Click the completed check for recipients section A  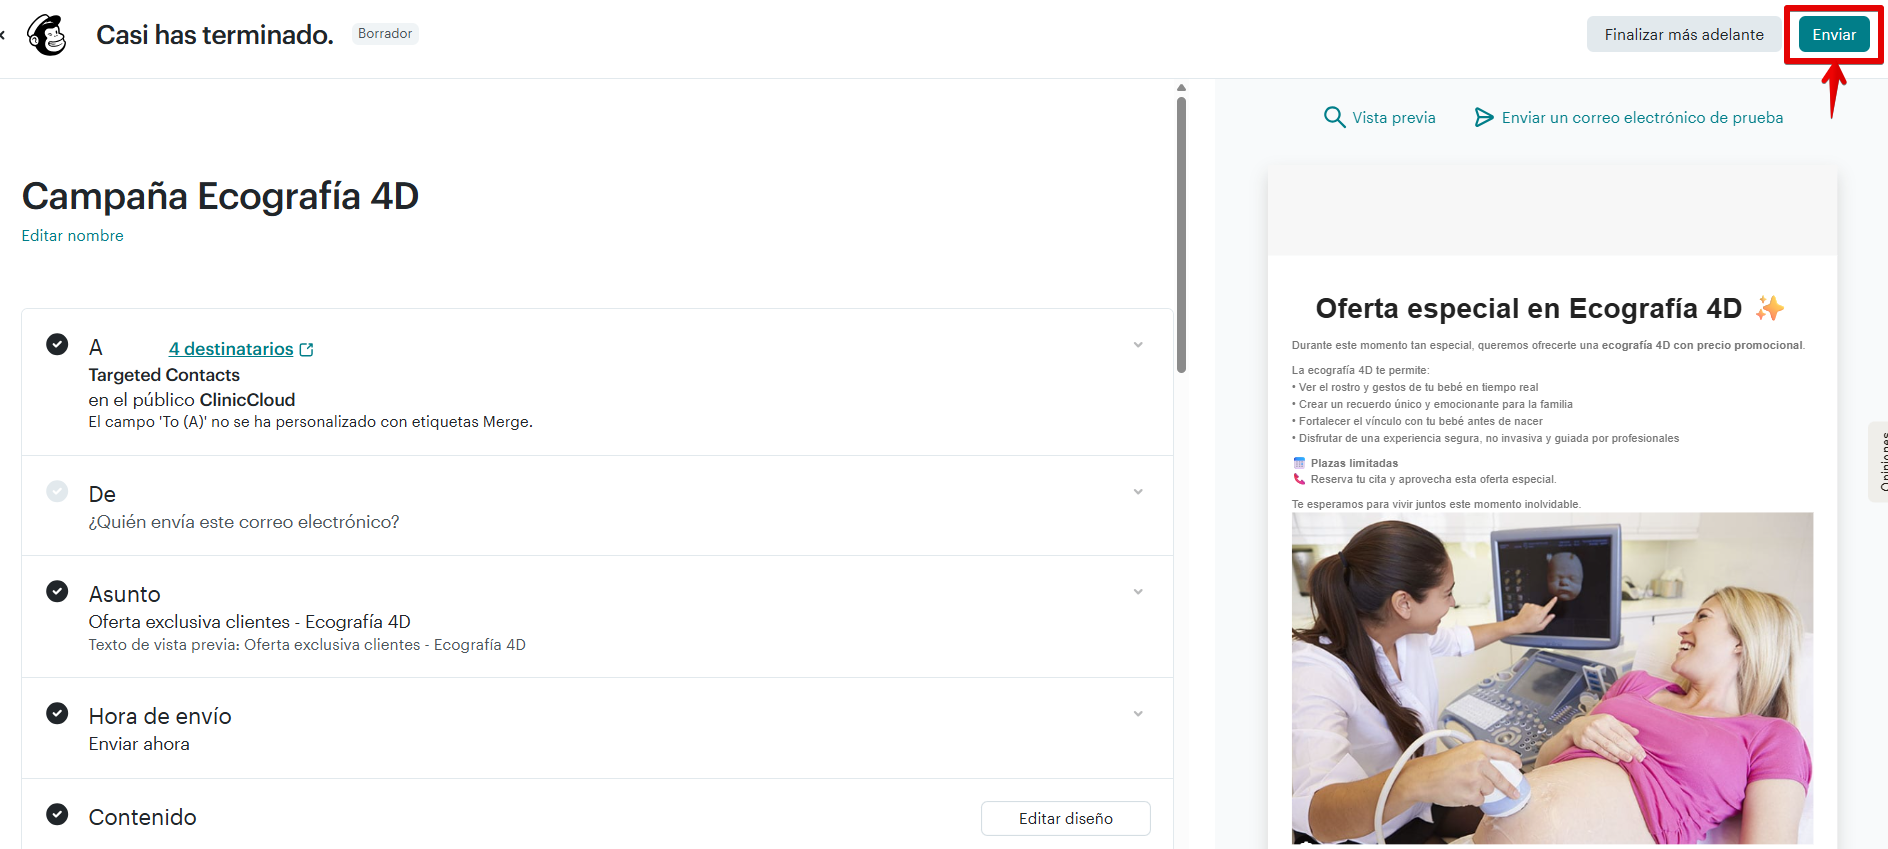click(x=58, y=344)
